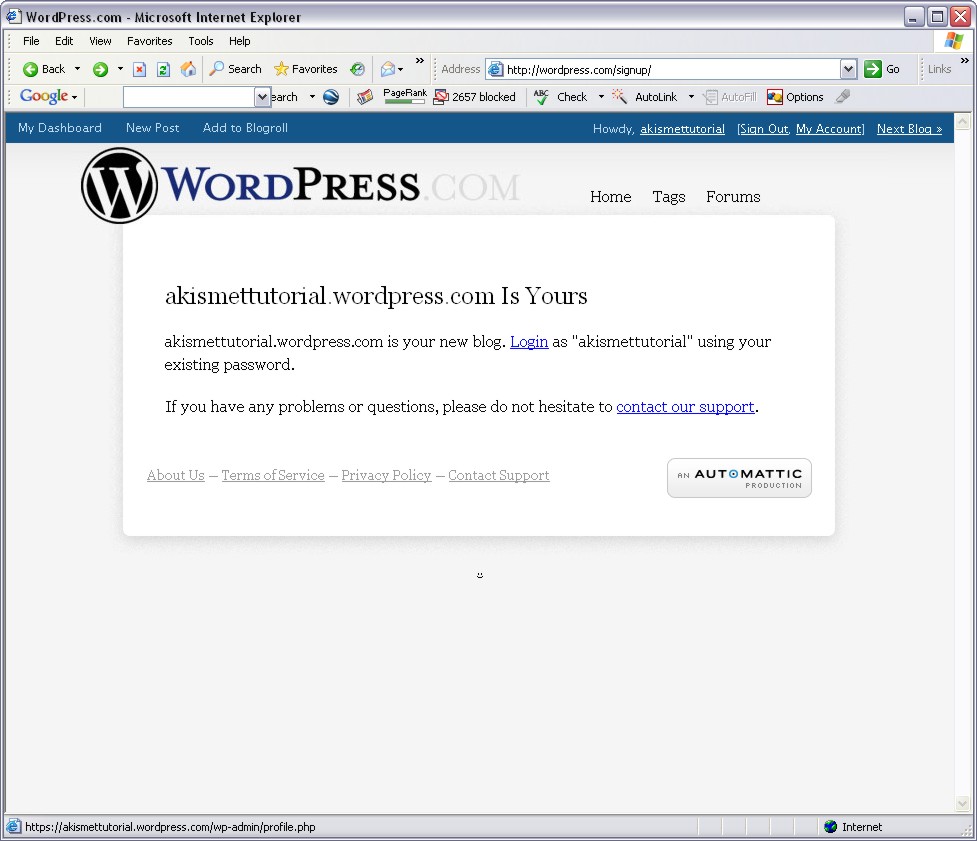Expand the Address bar URL dropdown
Screen dimensions: 977x841
(x=848, y=69)
